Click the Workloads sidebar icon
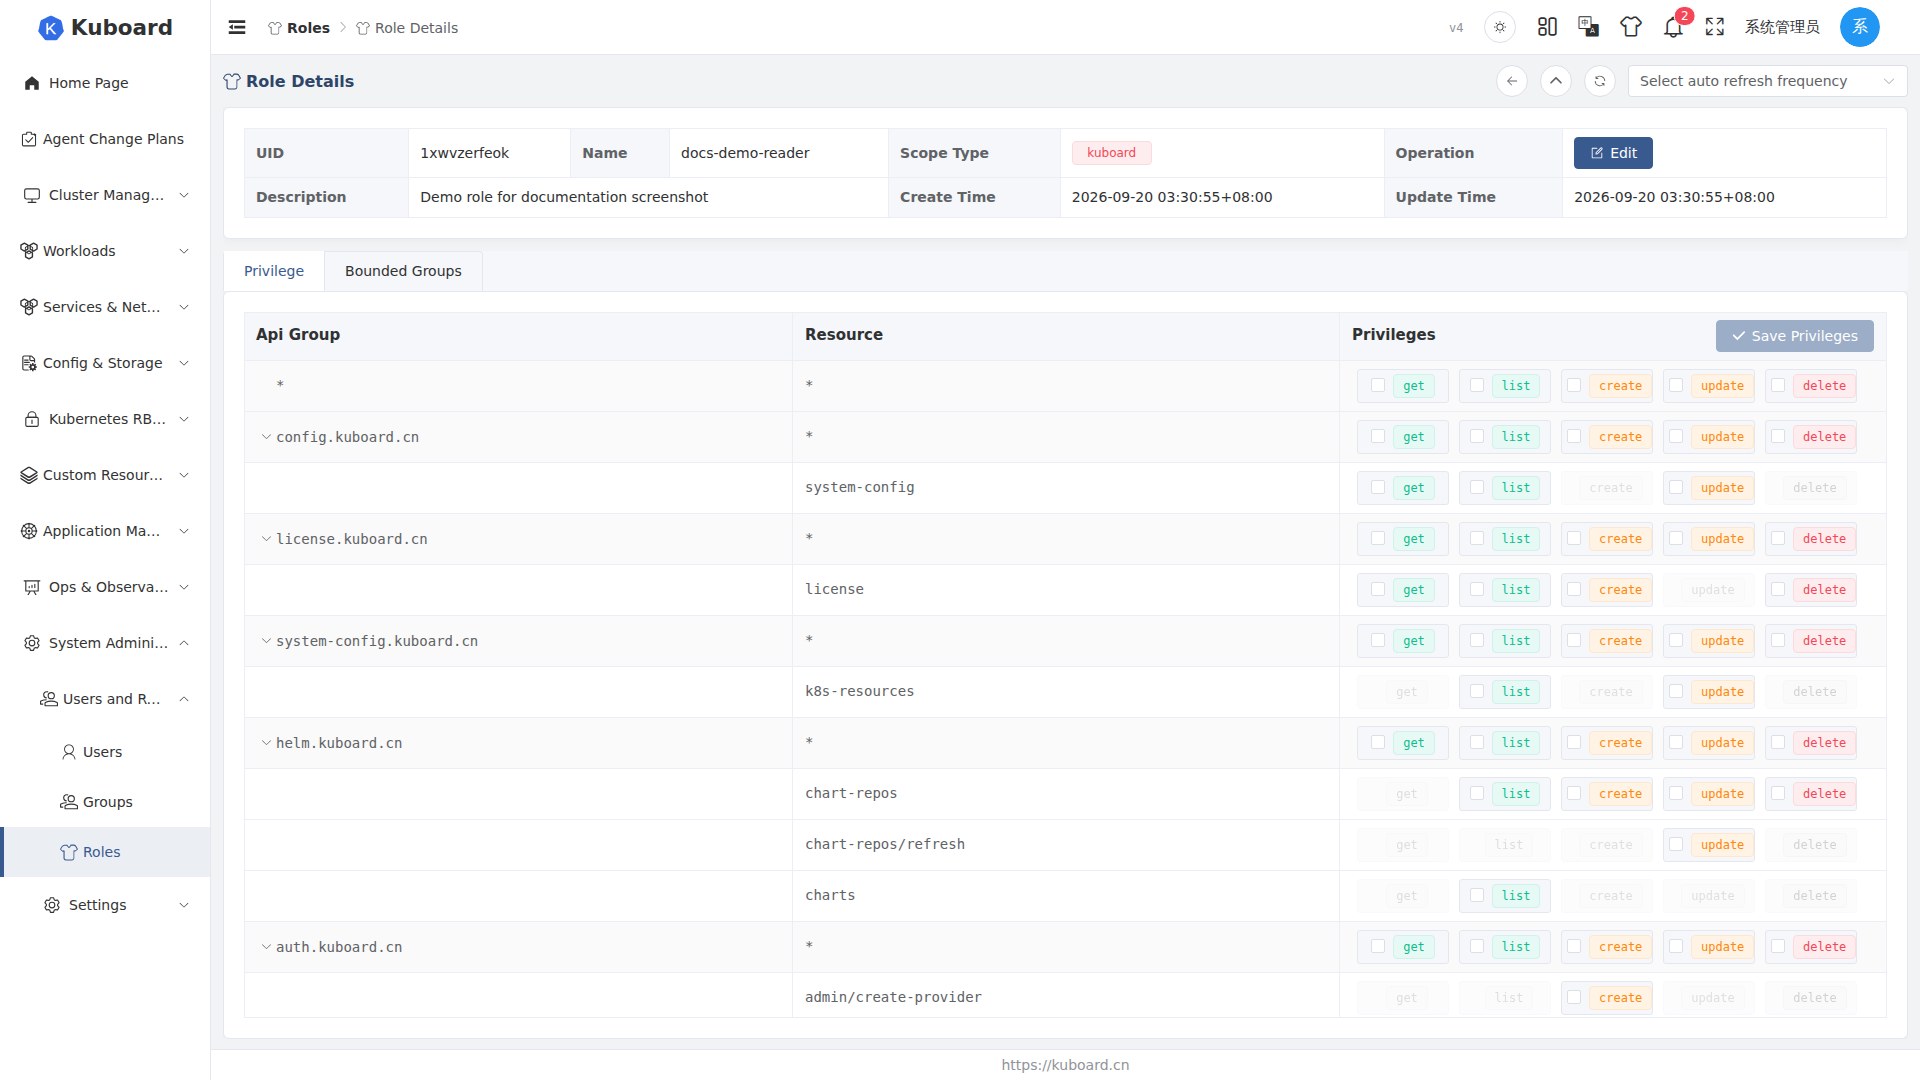The width and height of the screenshot is (1920, 1080). point(29,251)
